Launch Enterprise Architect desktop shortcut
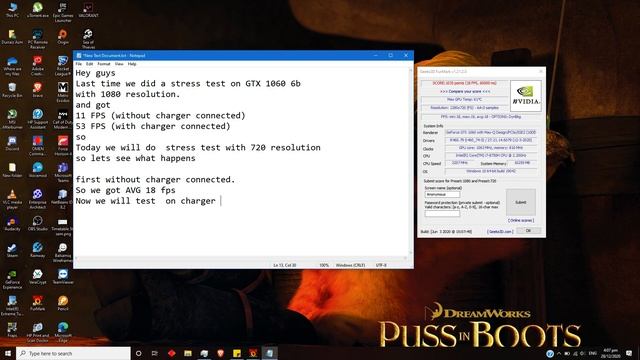 [x=38, y=199]
